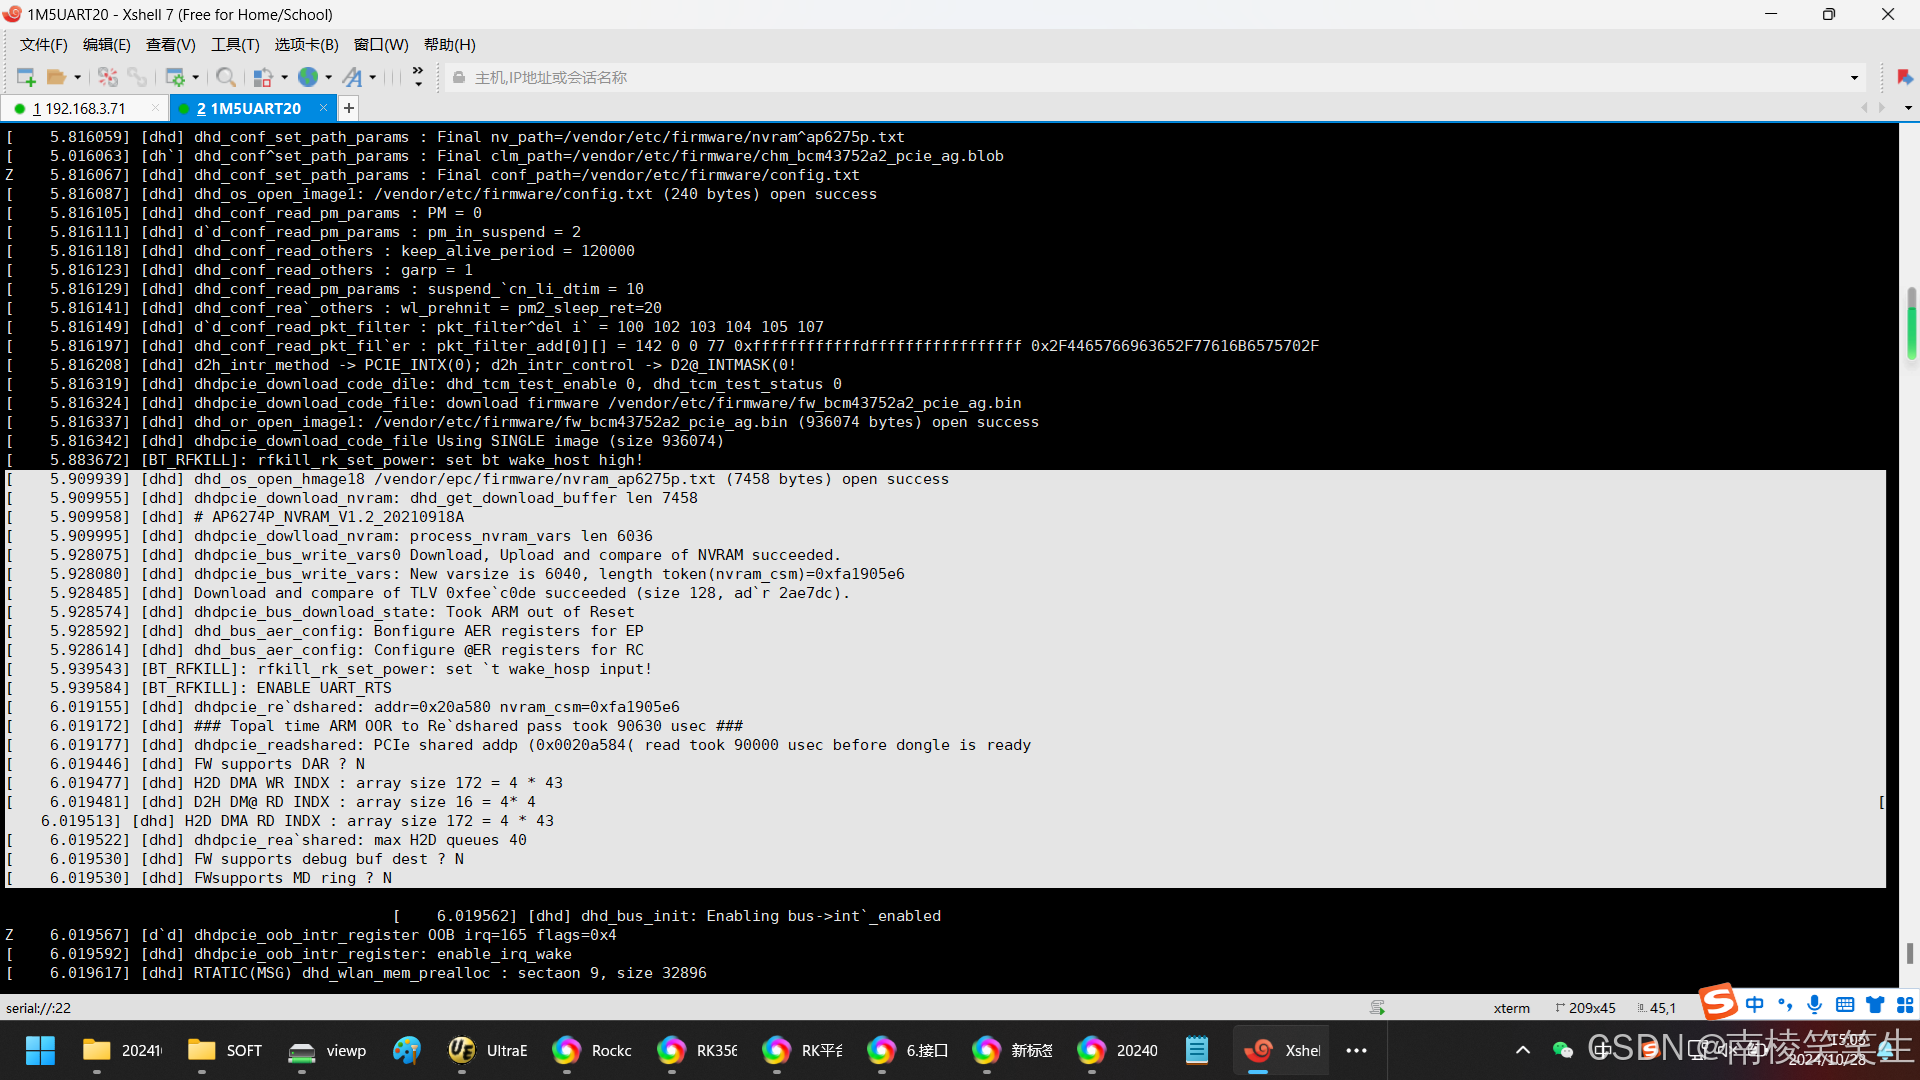Open the tab list dropdown arrow at far right
Viewport: 1920px width, 1080px height.
point(1908,108)
